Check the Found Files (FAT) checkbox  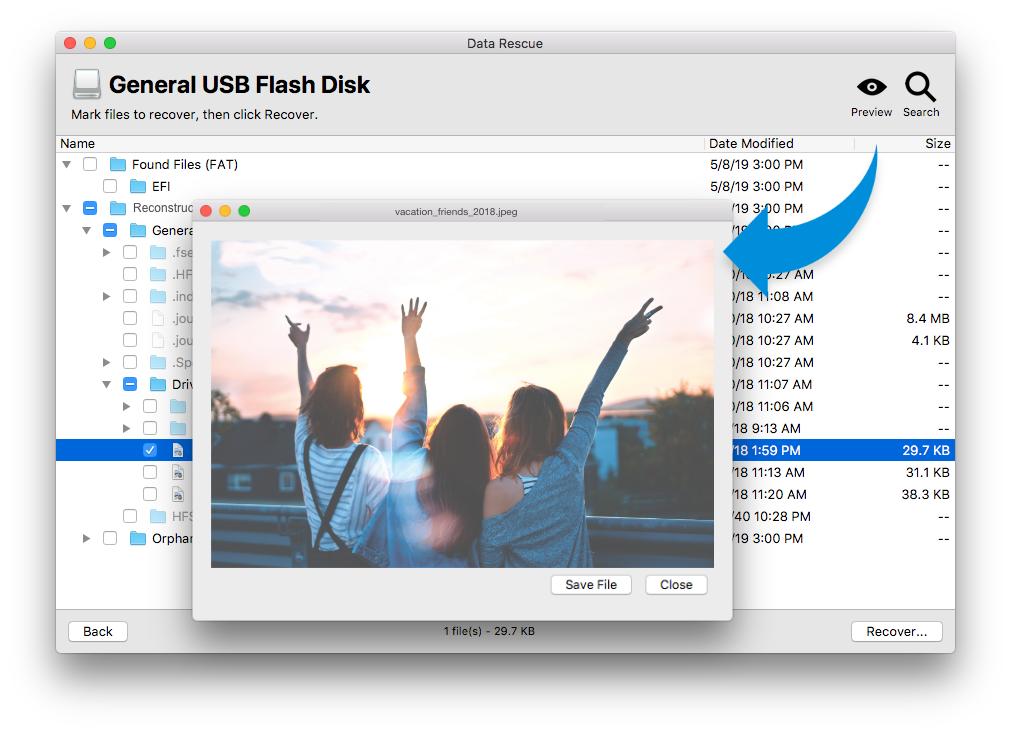89,164
